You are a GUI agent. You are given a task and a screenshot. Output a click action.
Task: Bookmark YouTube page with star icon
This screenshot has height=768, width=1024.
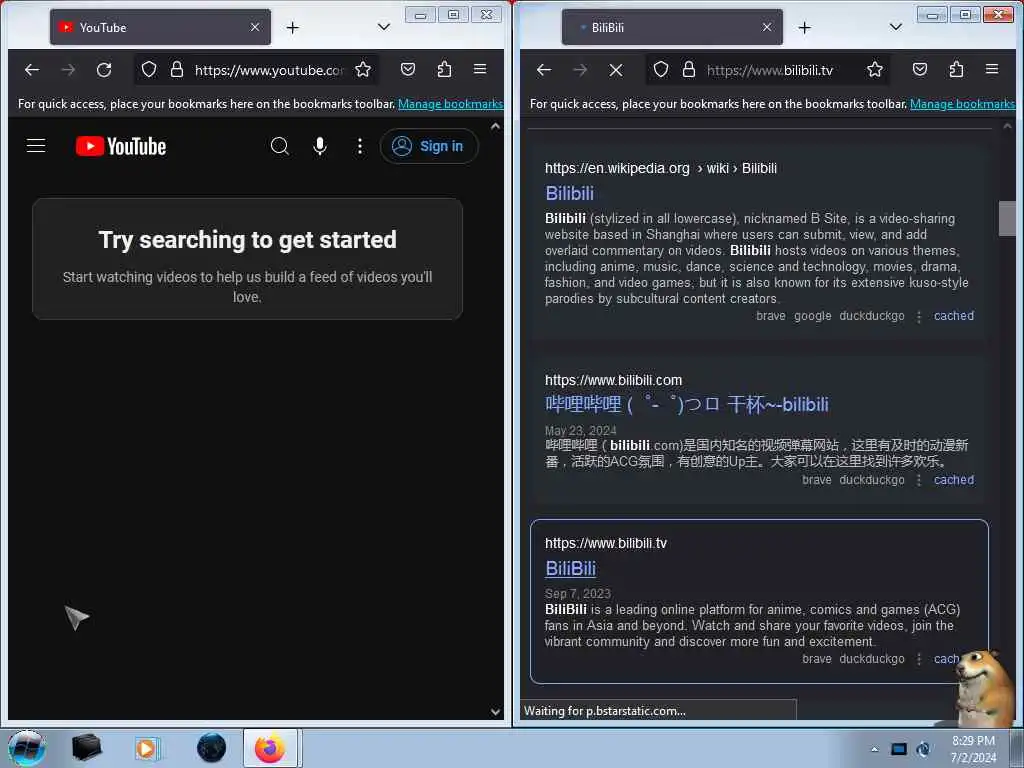(x=363, y=69)
